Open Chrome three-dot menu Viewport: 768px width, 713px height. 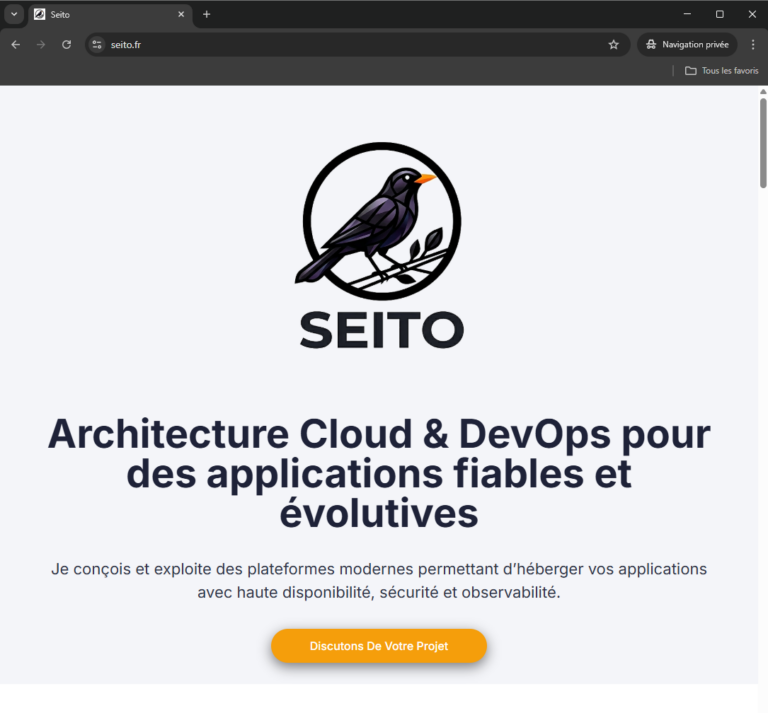pos(753,45)
